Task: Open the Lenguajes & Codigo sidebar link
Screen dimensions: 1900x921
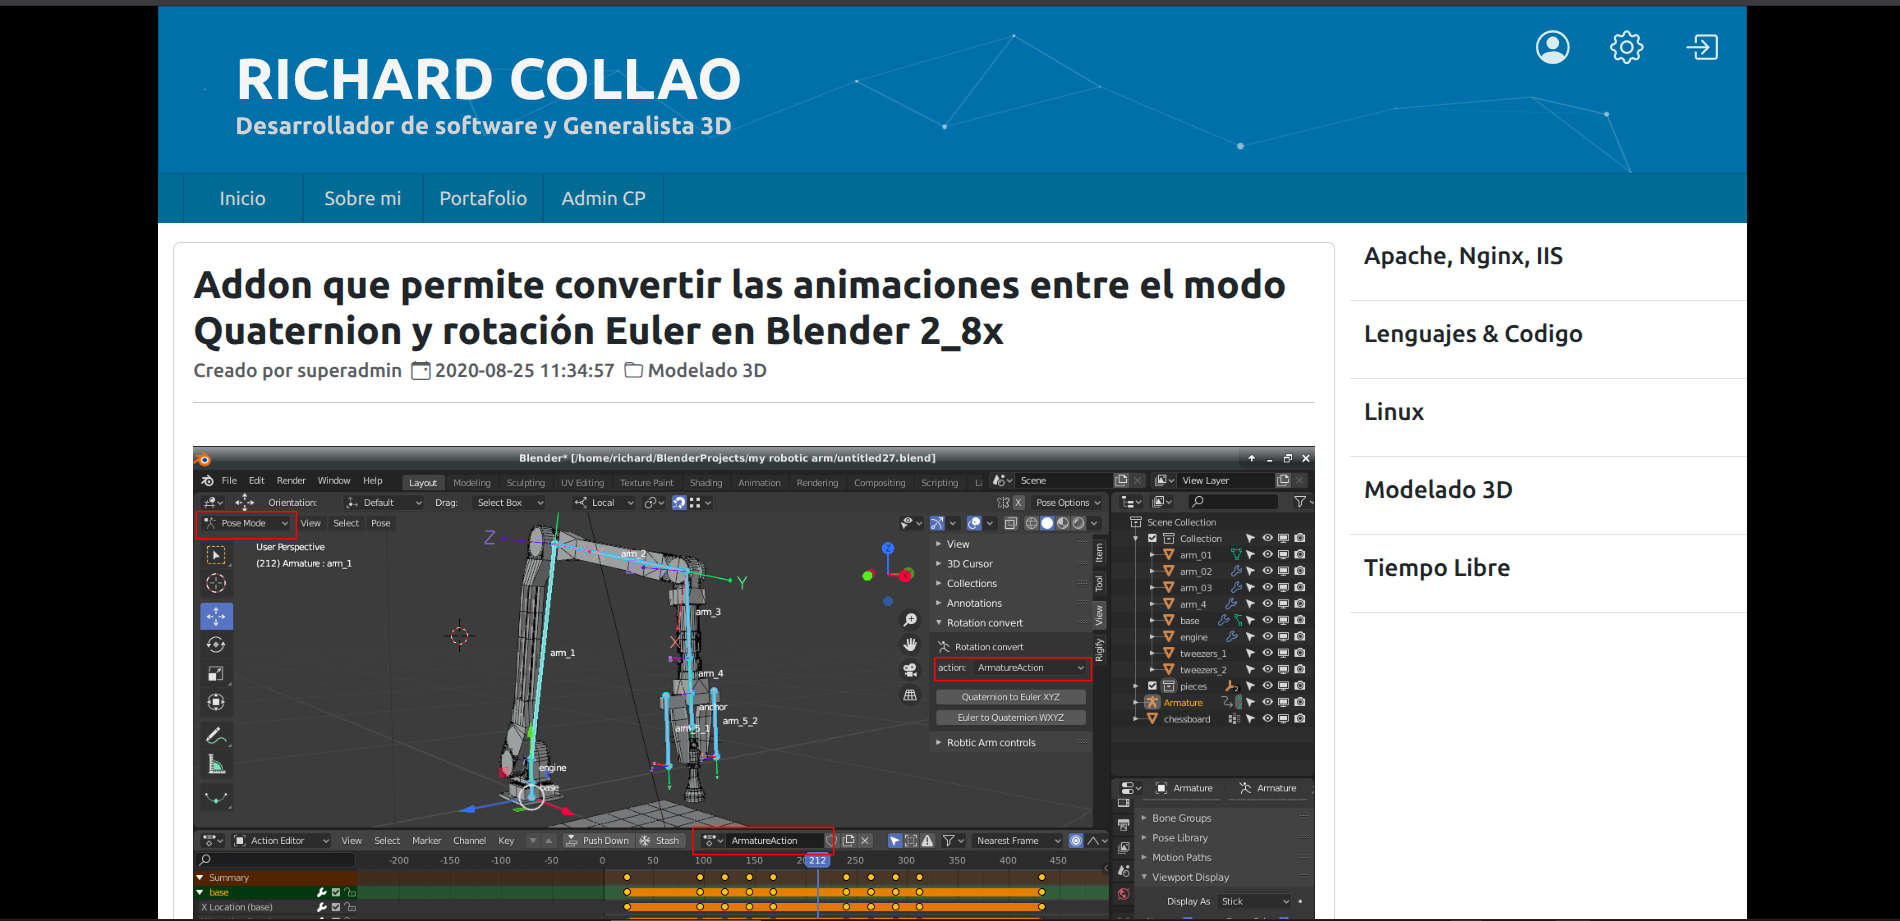Action: (1473, 334)
